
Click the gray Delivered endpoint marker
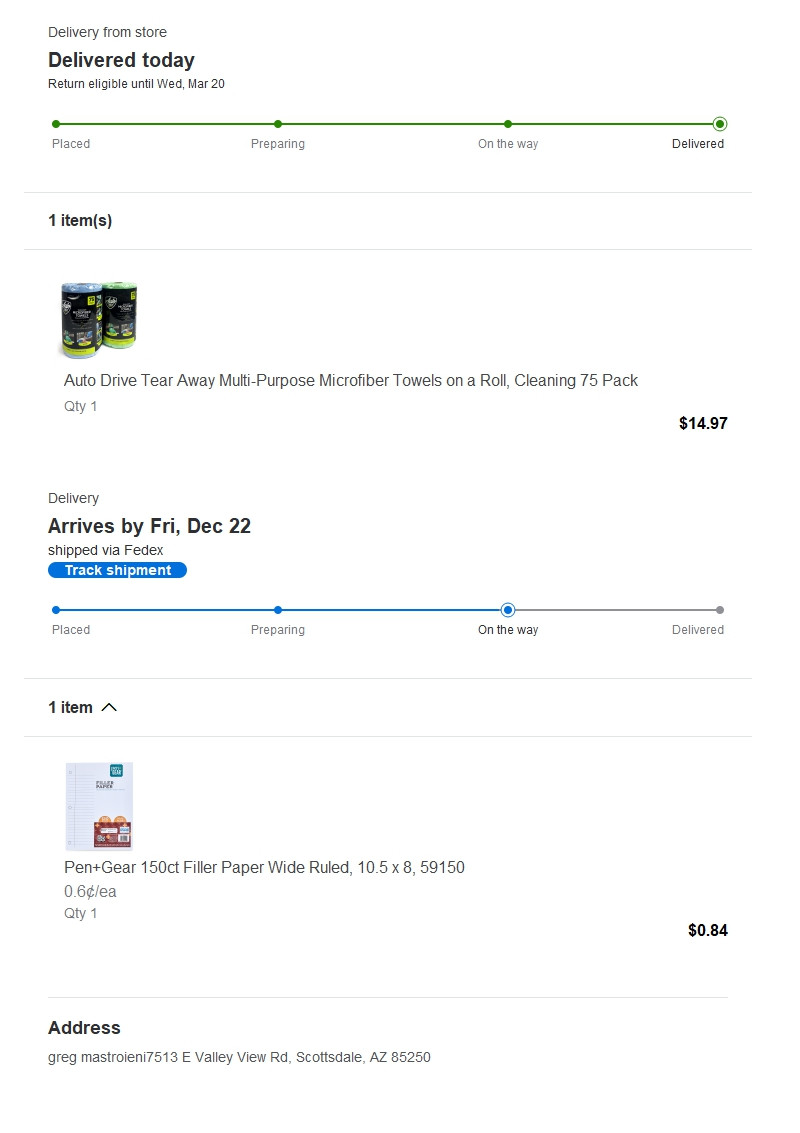(x=720, y=610)
